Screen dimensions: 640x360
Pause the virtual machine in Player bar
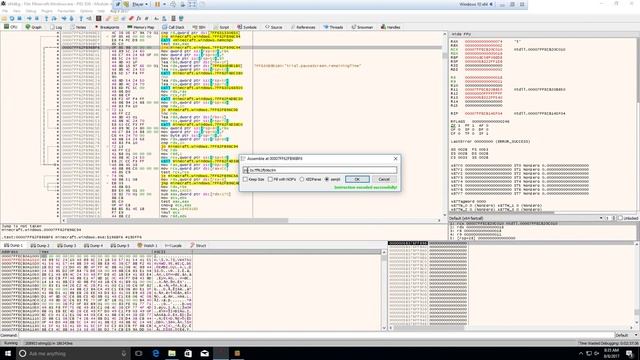157,4
